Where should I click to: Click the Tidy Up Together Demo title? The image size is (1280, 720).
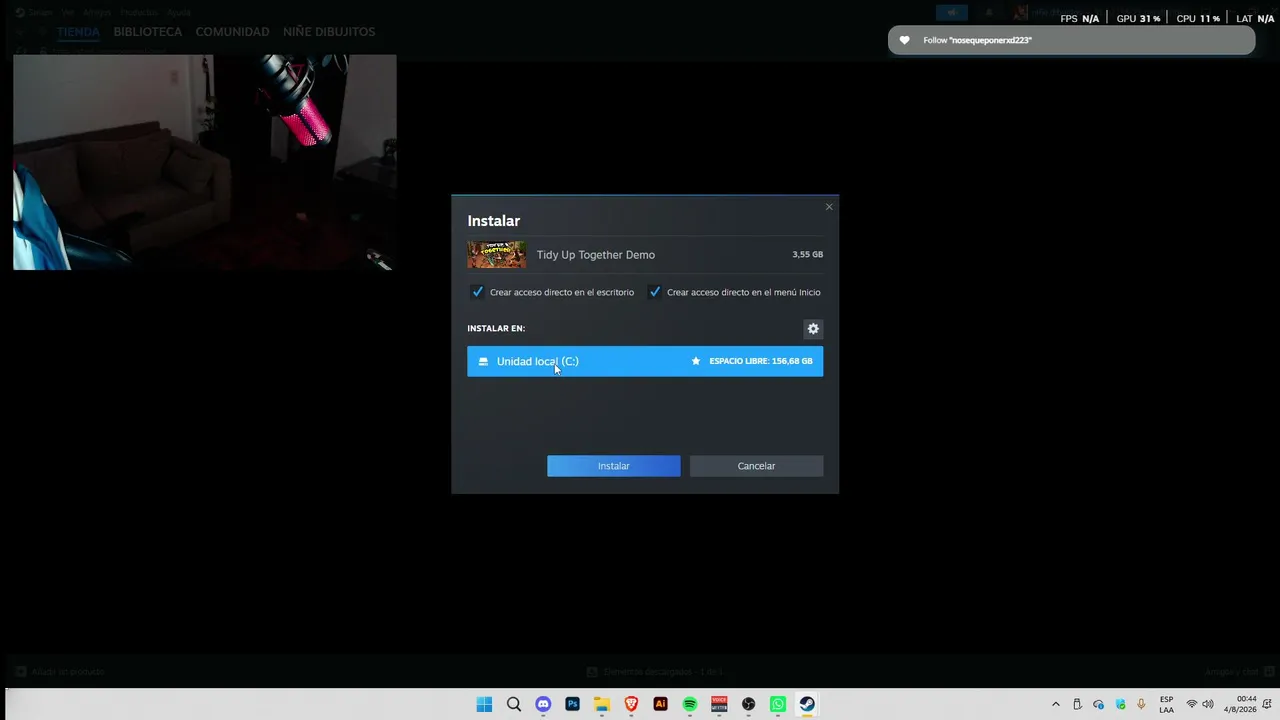pos(596,255)
